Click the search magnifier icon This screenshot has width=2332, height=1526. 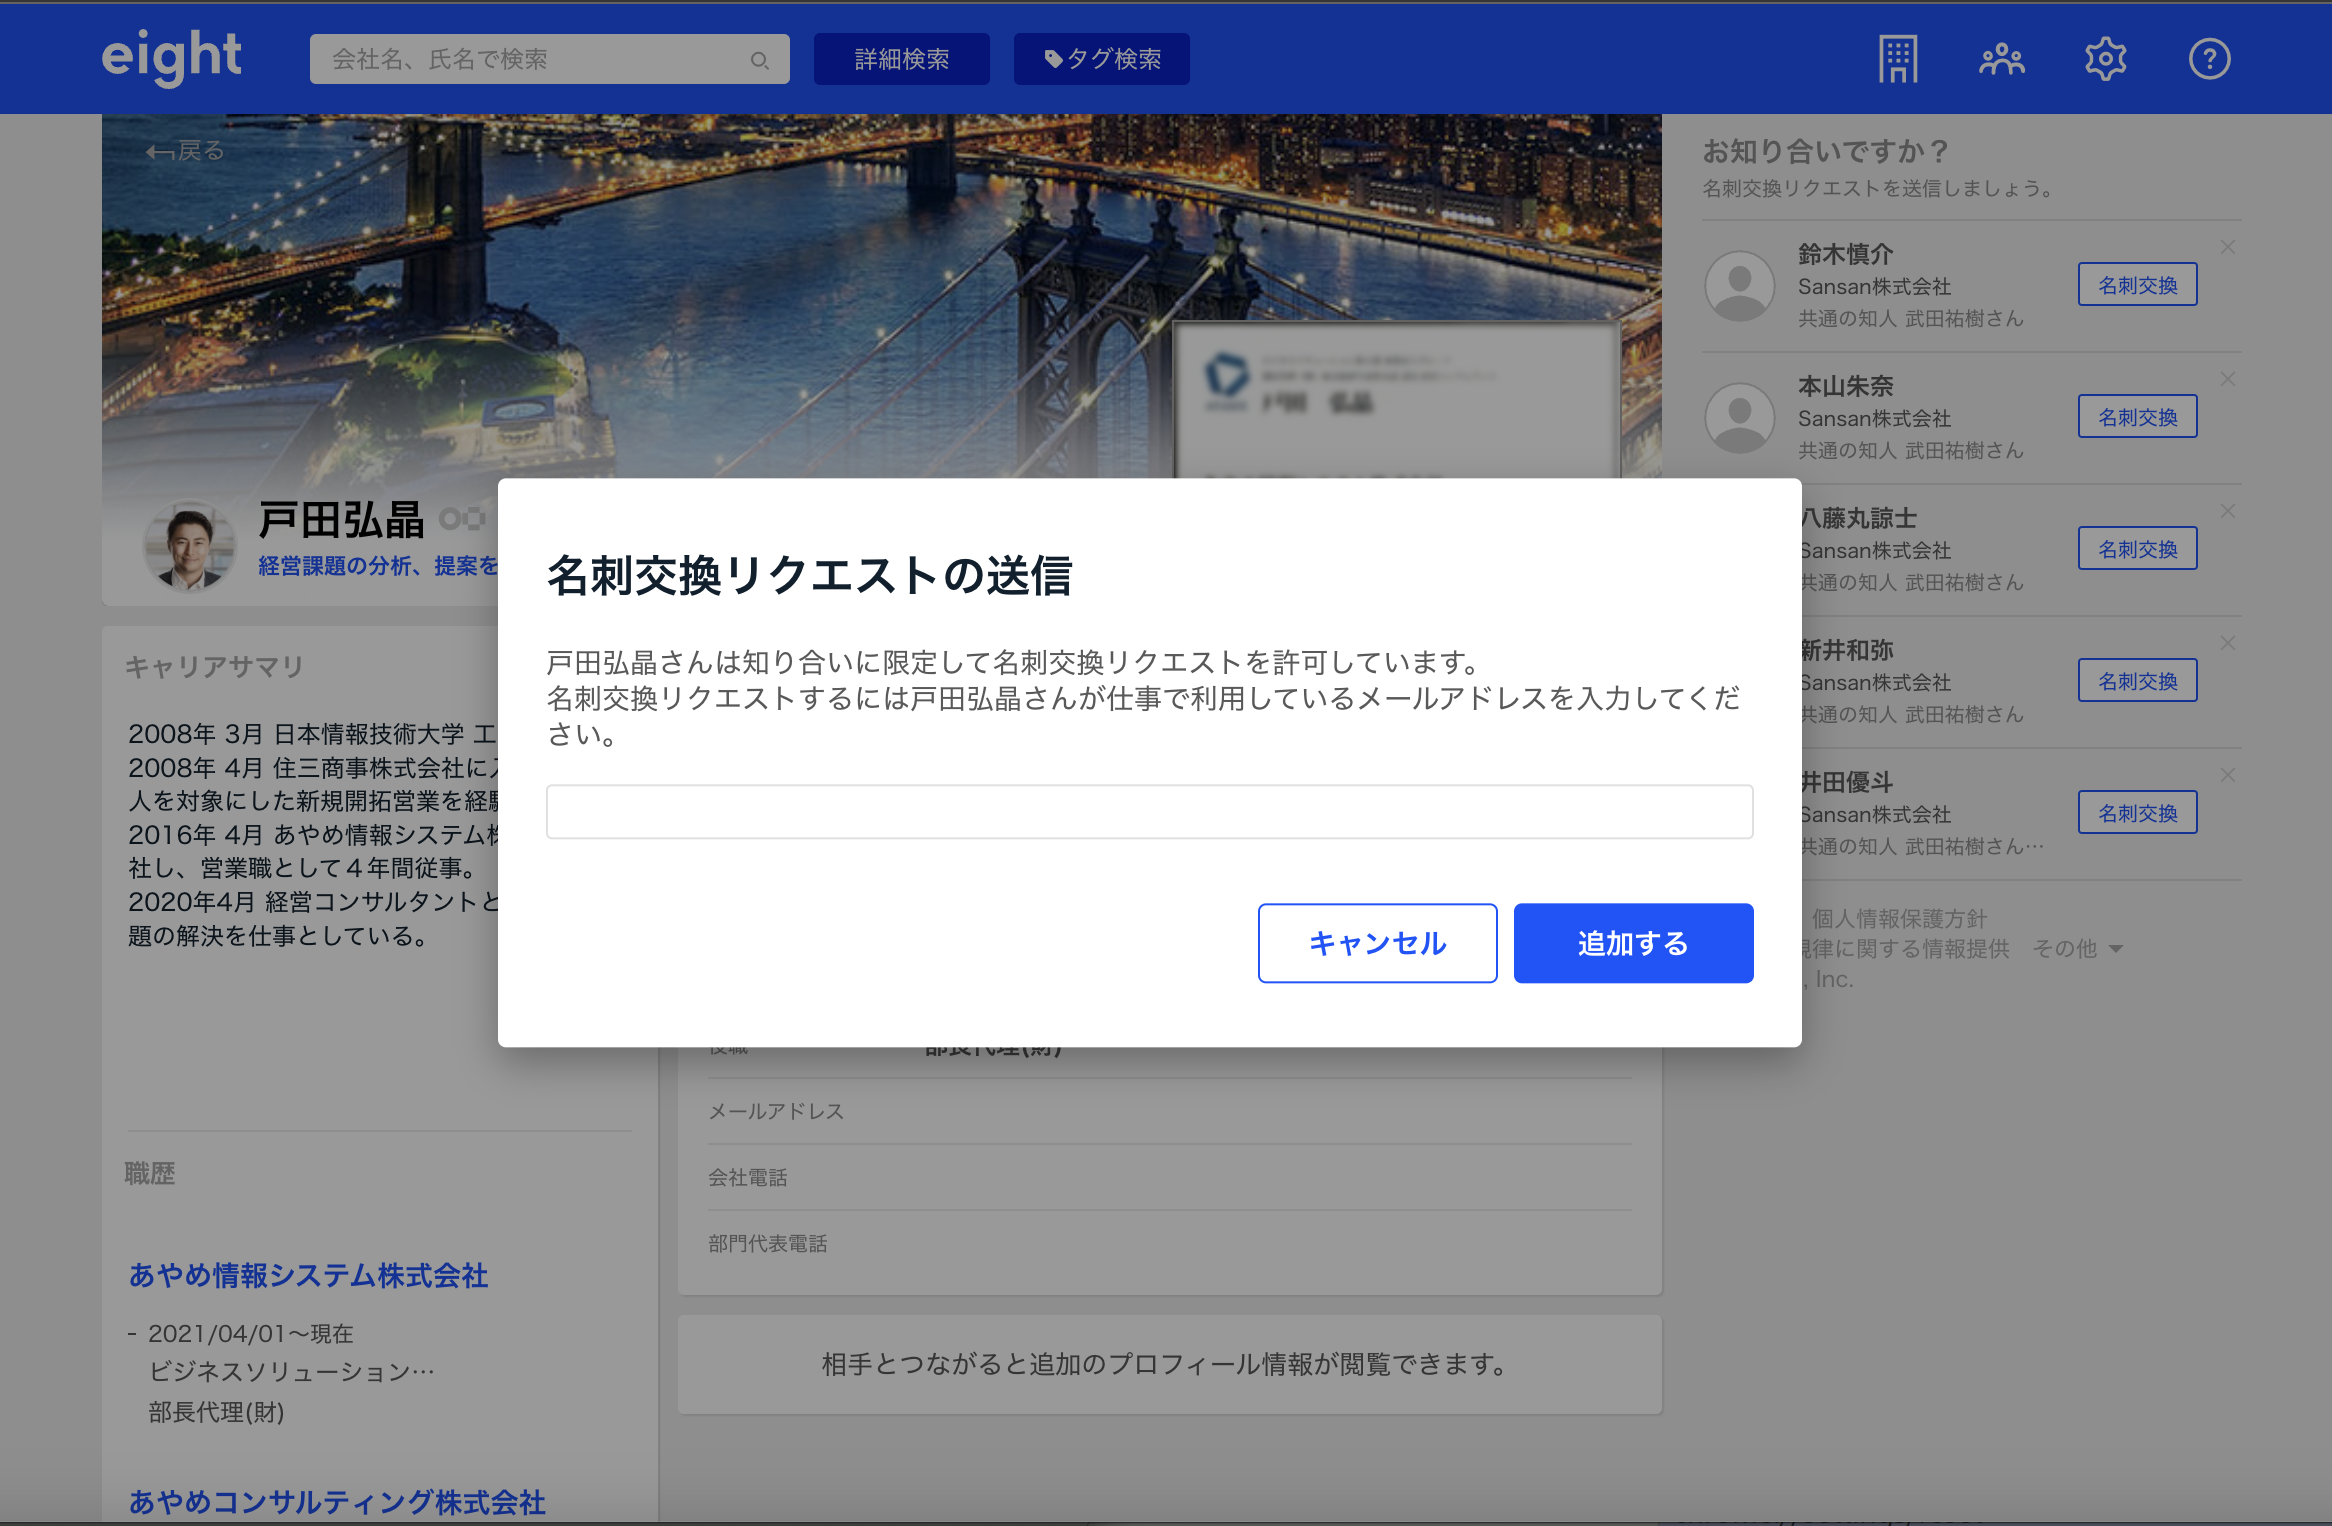point(760,60)
